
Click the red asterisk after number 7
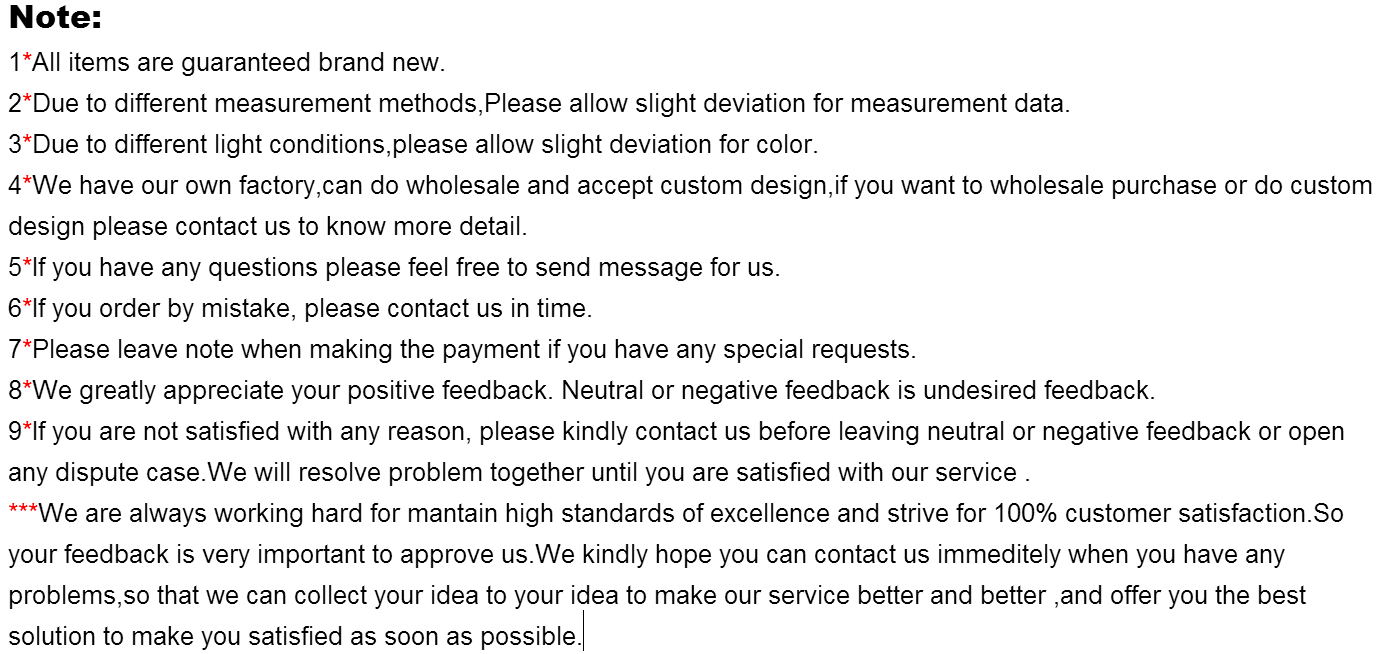(27, 346)
